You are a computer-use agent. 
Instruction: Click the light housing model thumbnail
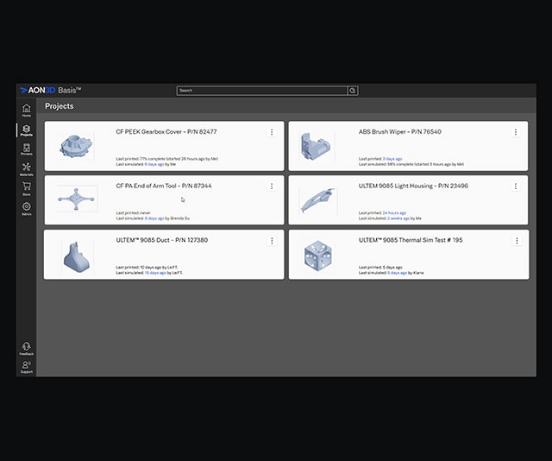point(318,200)
